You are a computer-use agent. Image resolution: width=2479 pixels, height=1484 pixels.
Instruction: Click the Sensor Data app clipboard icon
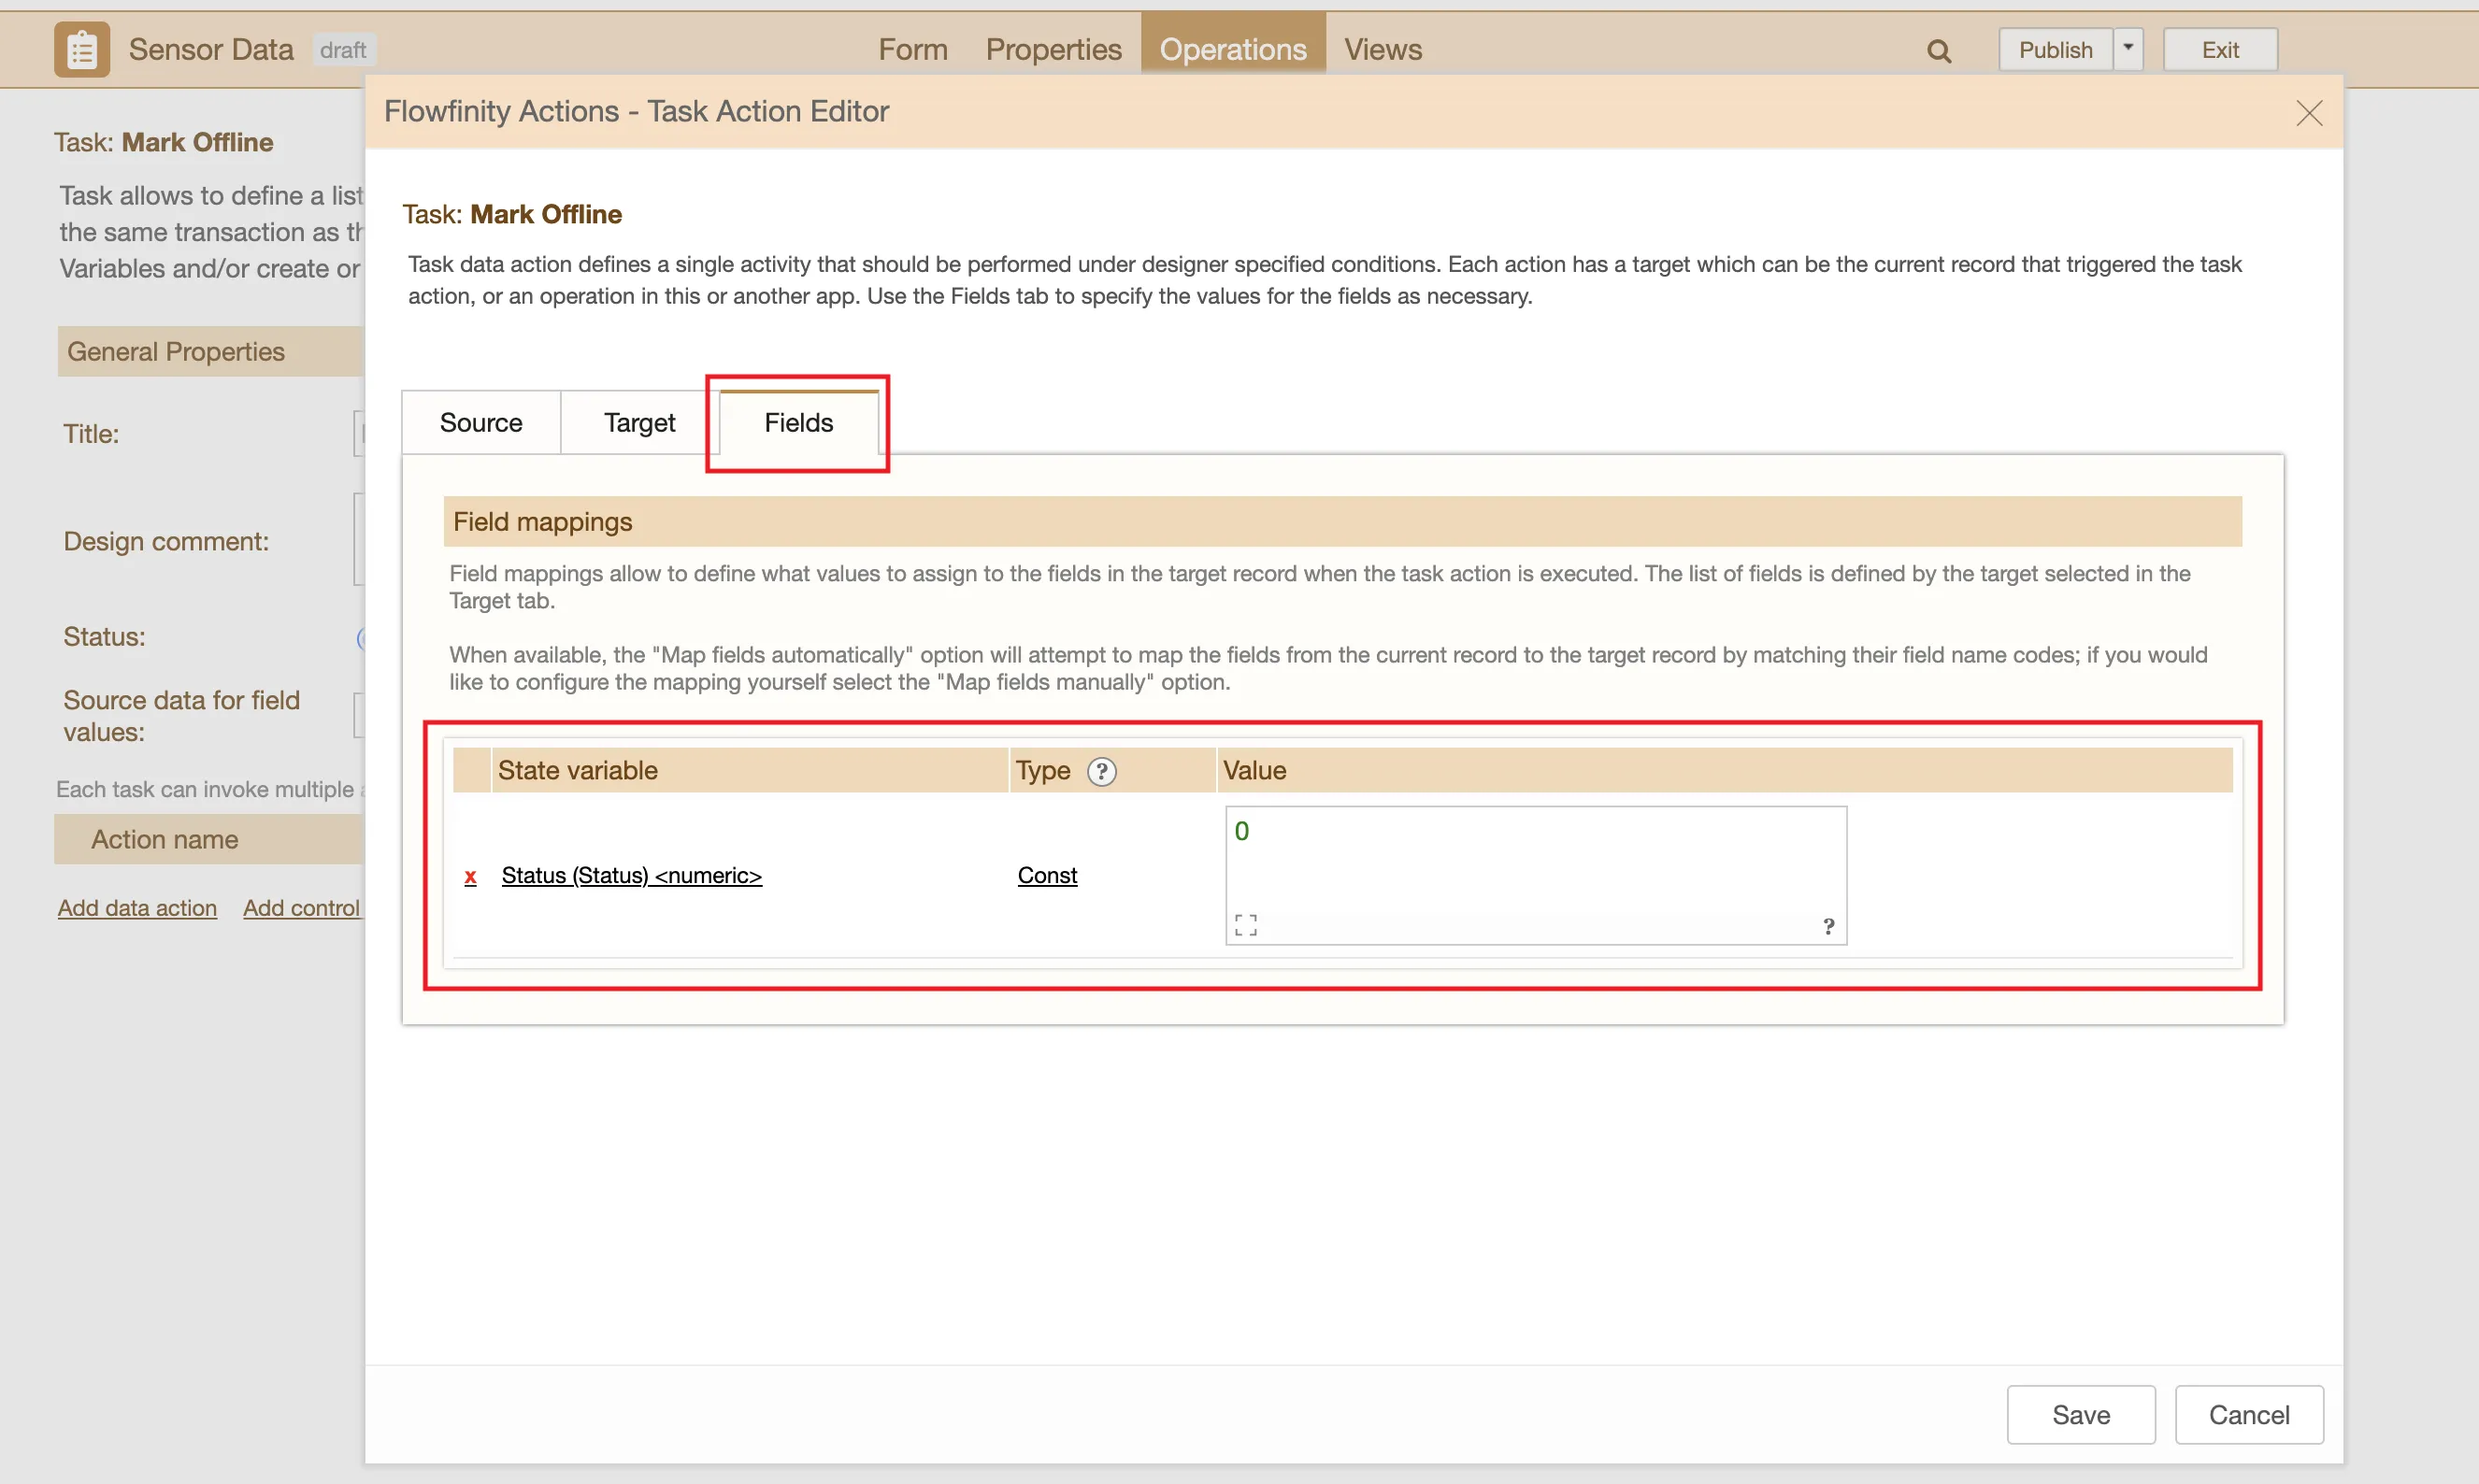[x=81, y=49]
